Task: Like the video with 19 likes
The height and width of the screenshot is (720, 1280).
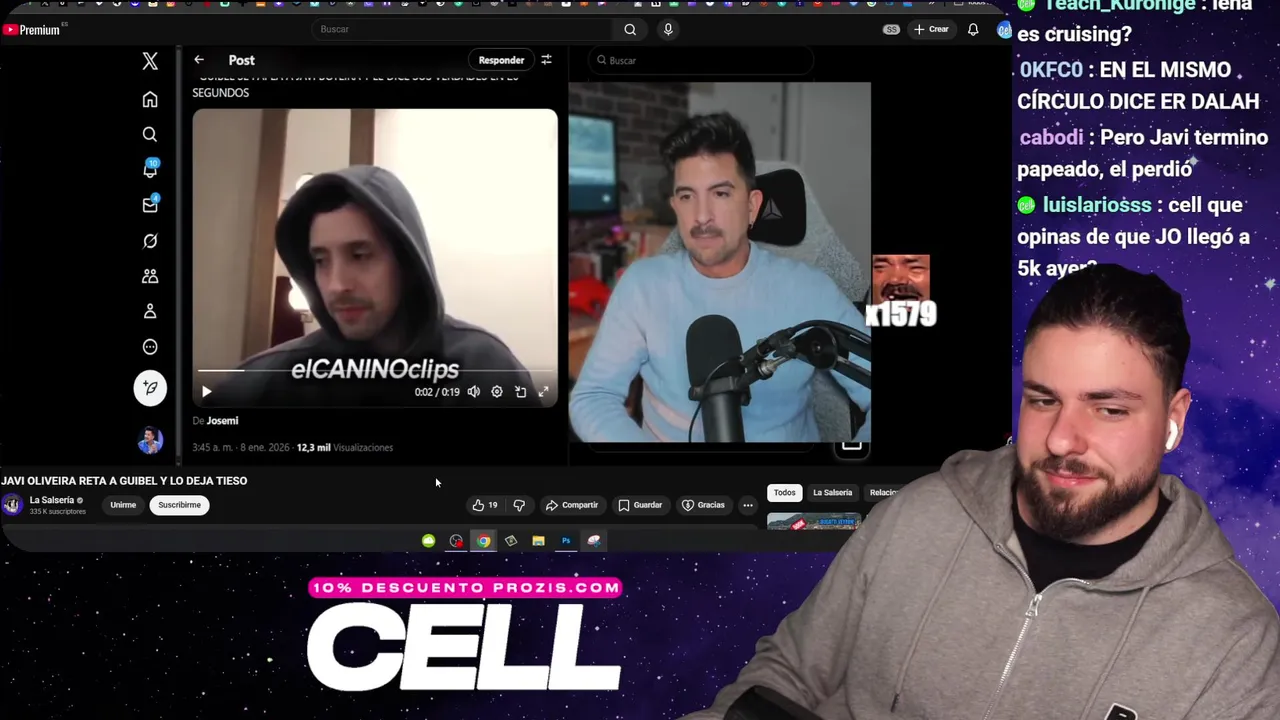Action: tap(485, 505)
